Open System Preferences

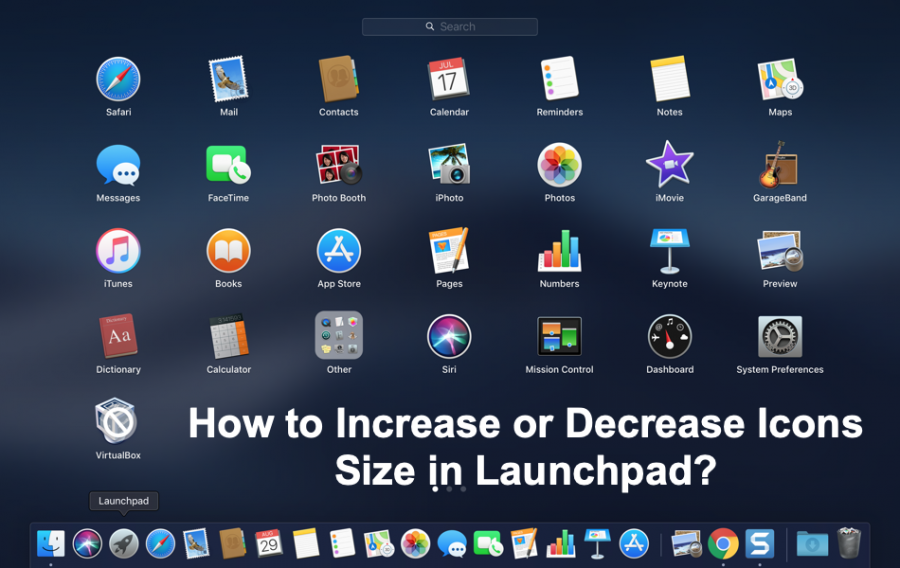(x=780, y=337)
